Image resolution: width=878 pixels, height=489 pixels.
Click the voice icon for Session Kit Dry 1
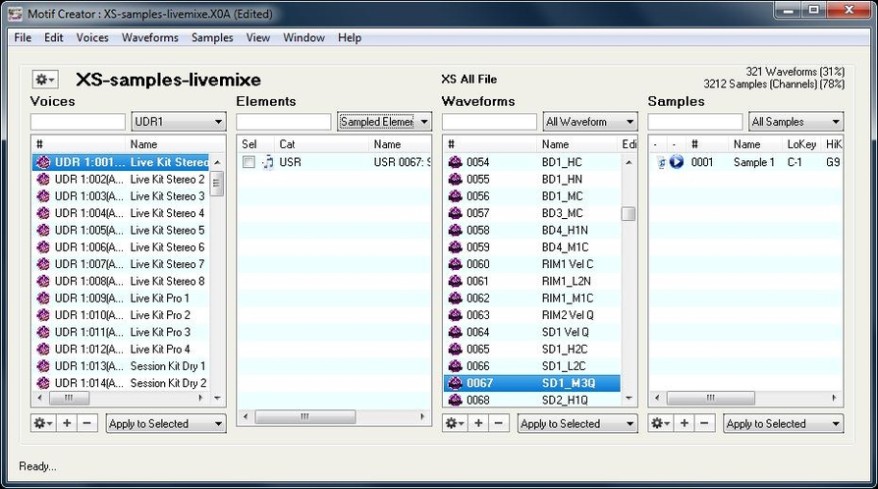[43, 366]
